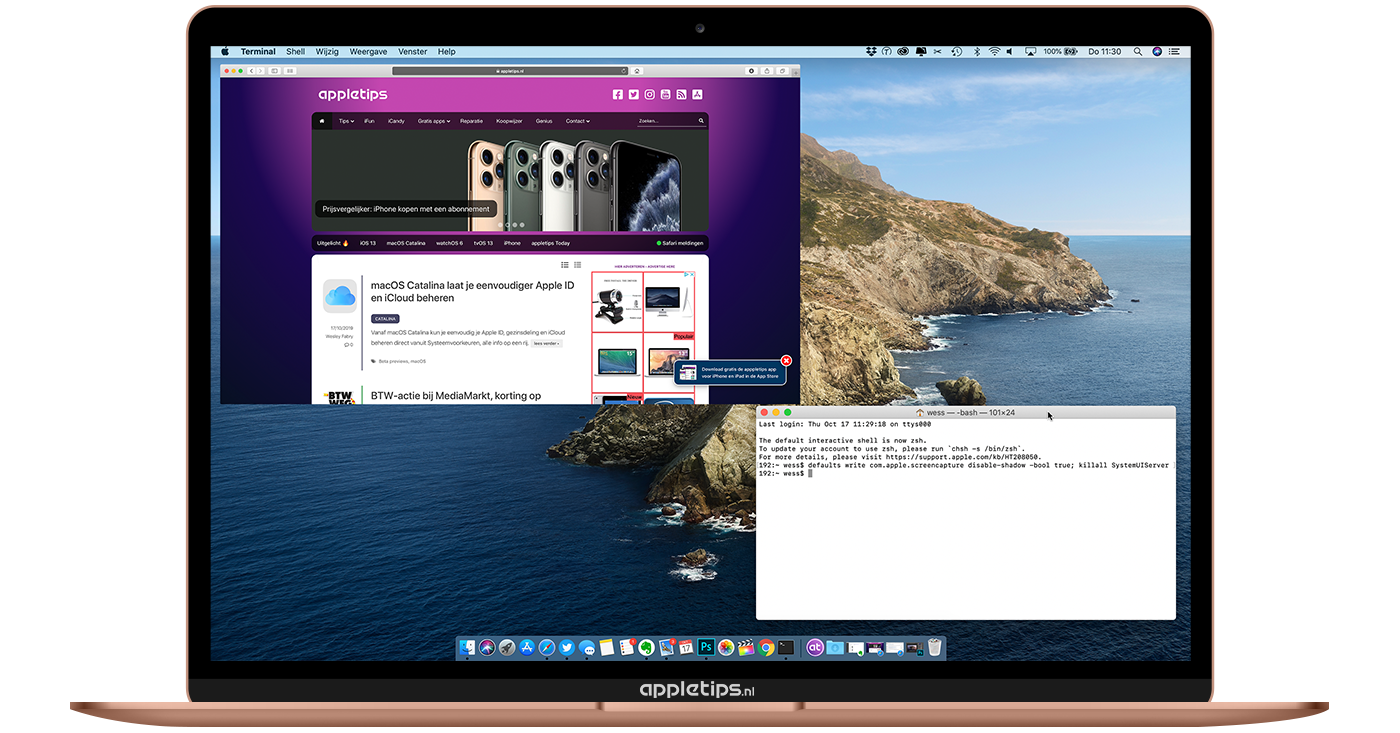1400x733 pixels.
Task: Open the Reparatie nav link
Action: (472, 121)
